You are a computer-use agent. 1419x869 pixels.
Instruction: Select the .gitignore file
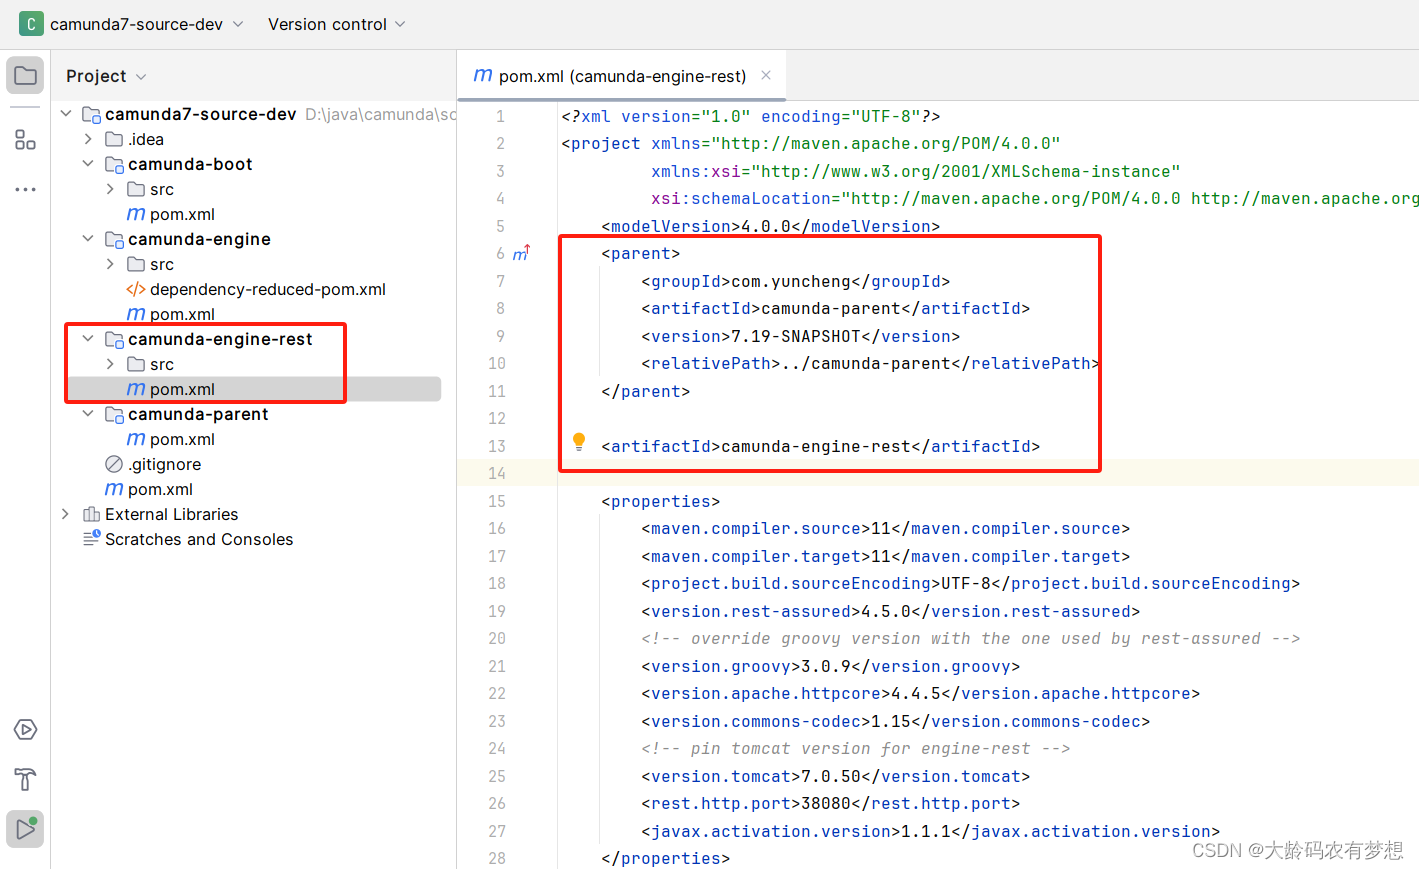click(x=165, y=464)
